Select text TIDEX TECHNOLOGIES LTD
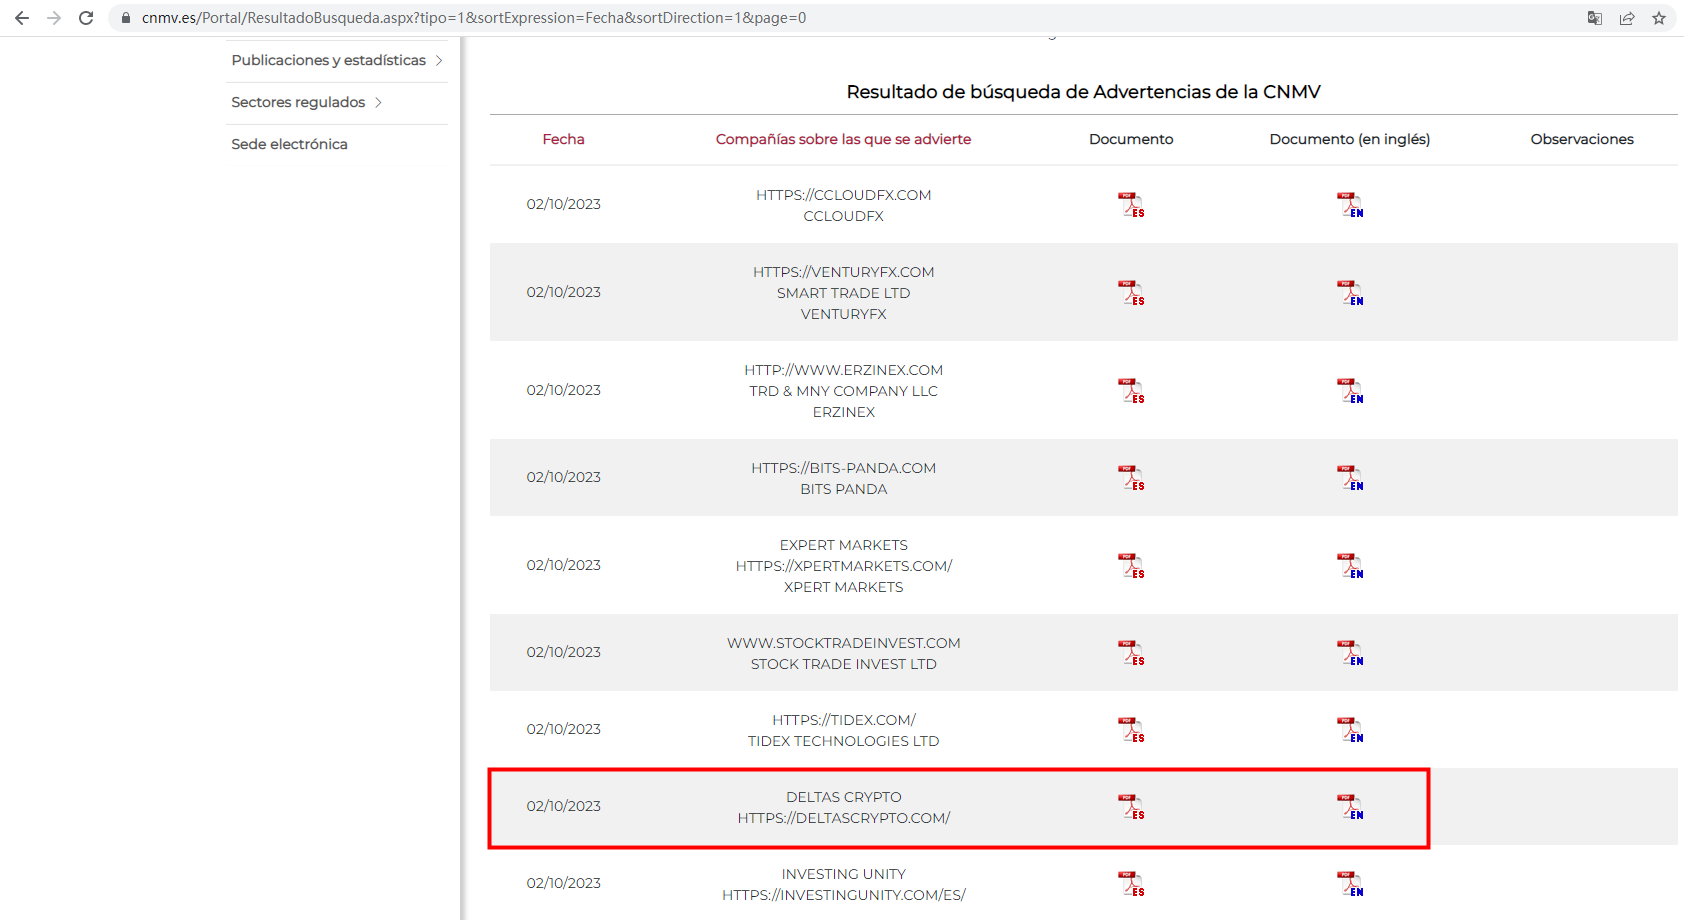The width and height of the screenshot is (1684, 920). pyautogui.click(x=844, y=741)
